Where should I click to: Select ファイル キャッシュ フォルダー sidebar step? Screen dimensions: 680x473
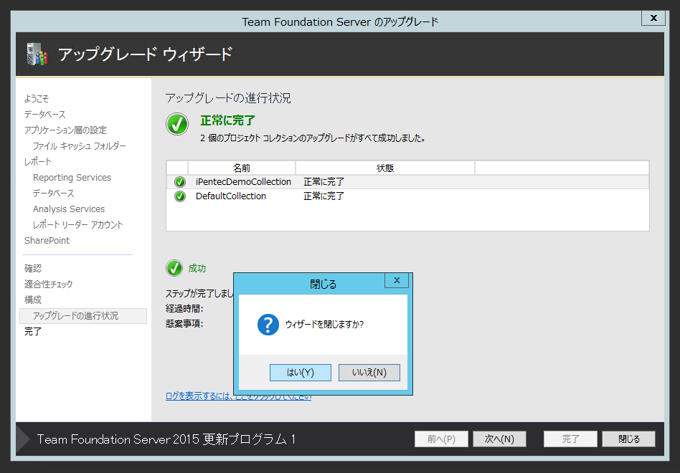(79, 146)
